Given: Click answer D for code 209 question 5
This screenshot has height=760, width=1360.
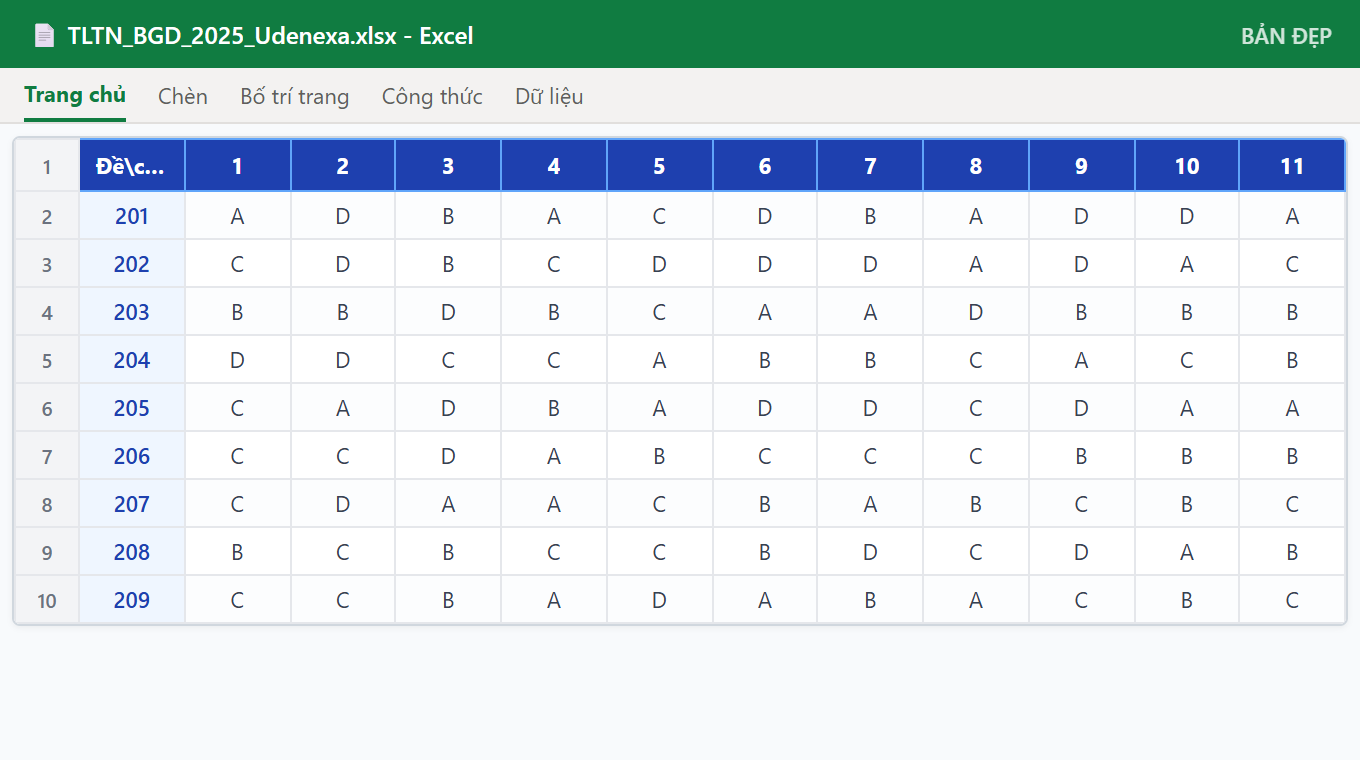Looking at the screenshot, I should click(660, 600).
